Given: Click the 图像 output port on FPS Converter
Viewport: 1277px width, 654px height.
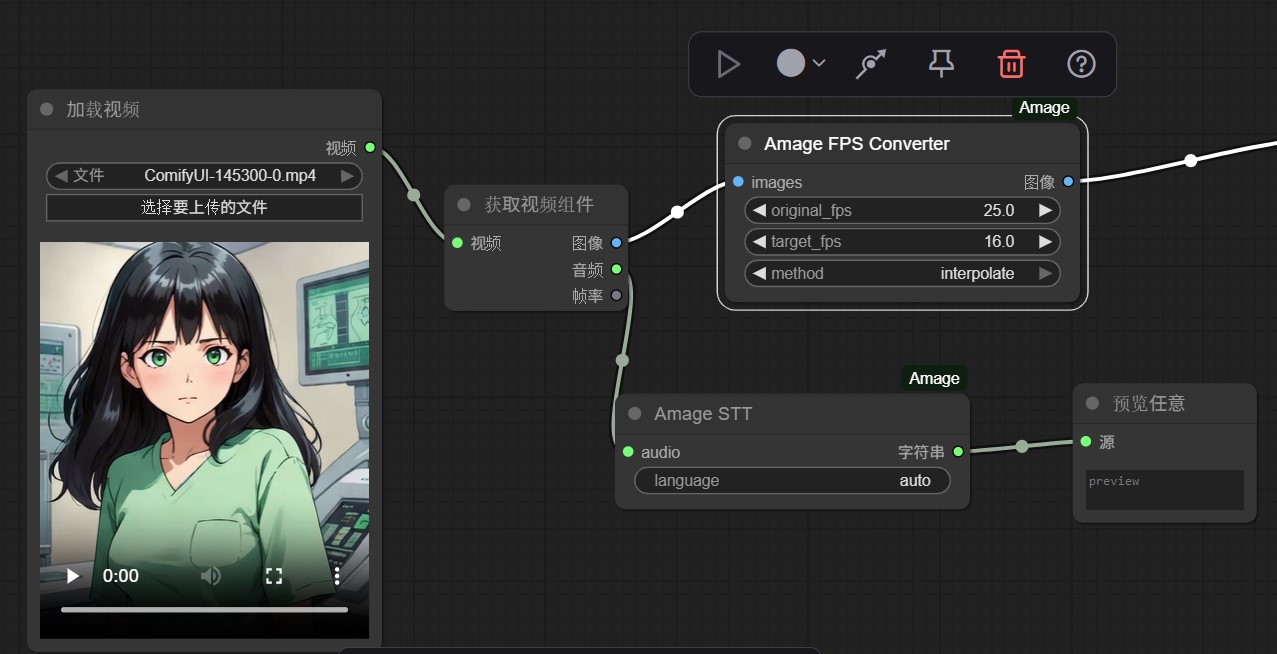Looking at the screenshot, I should point(1068,182).
